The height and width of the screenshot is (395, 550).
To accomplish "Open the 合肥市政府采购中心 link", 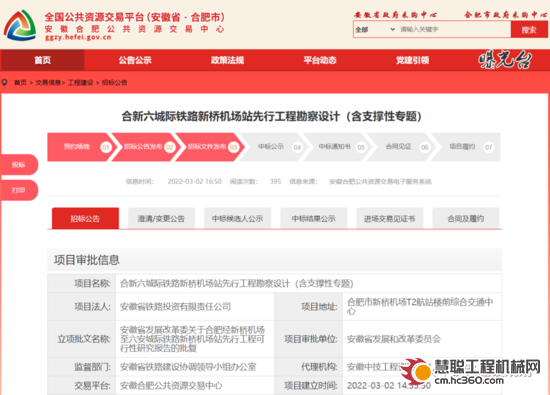I will coord(505,14).
